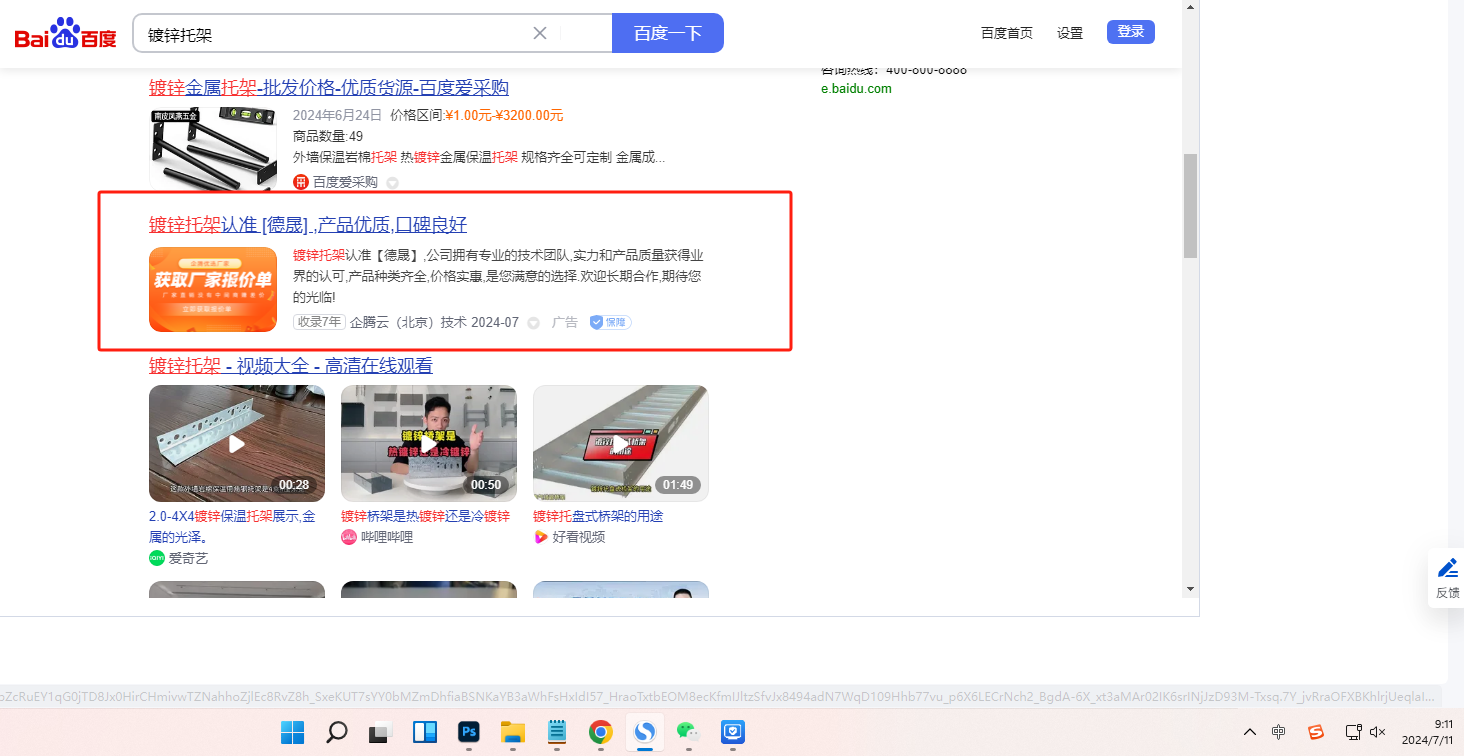This screenshot has height=756, width=1464.
Task: Go to Baidu home via the logo
Action: click(x=66, y=34)
